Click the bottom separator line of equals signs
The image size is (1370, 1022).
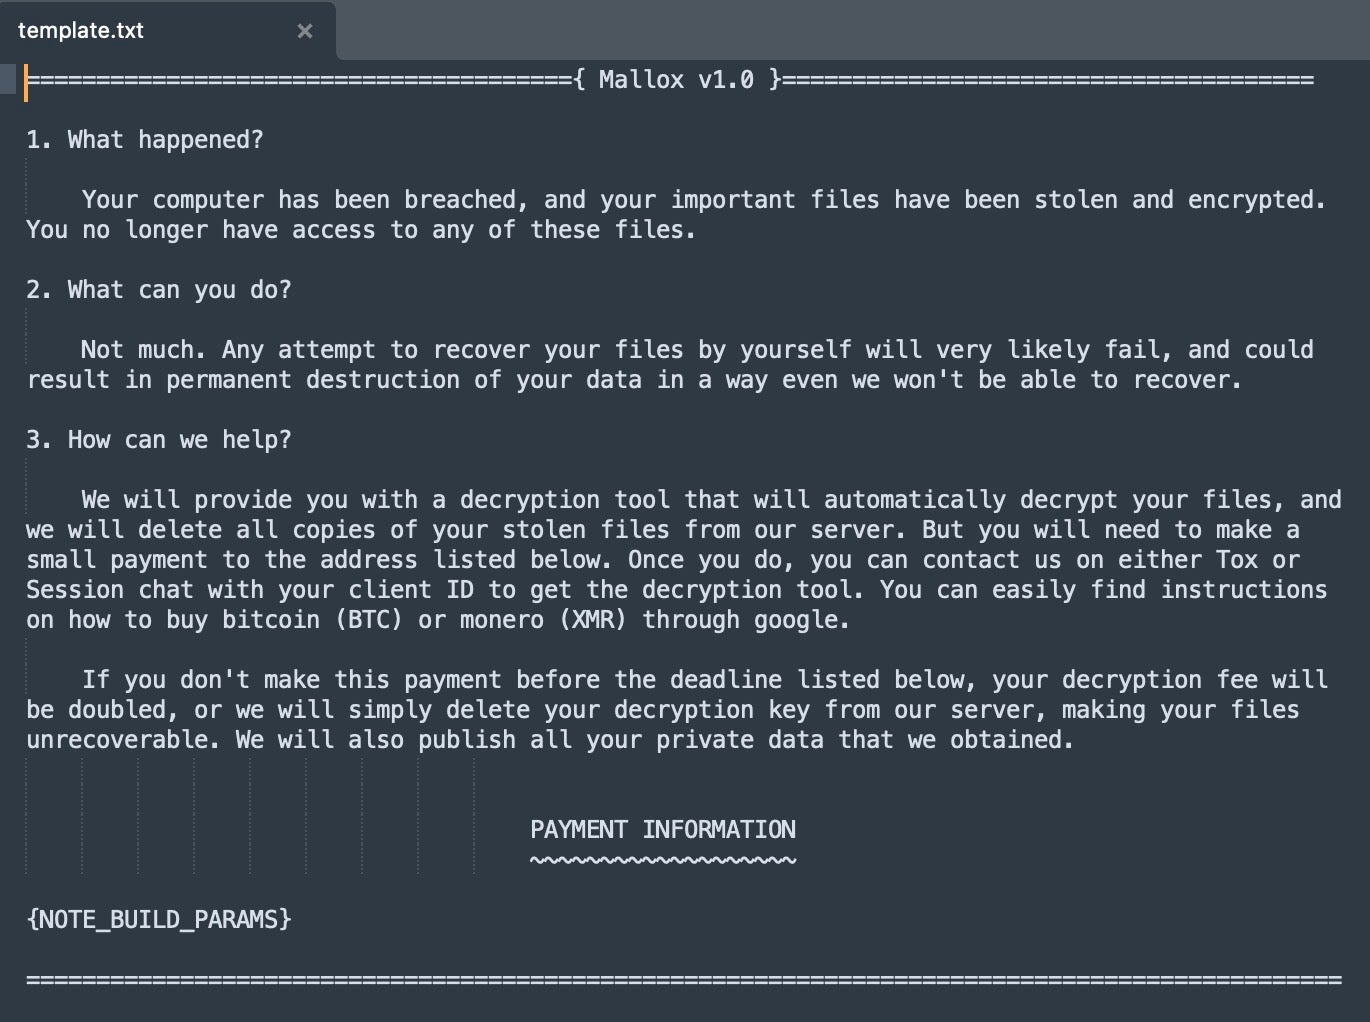(684, 980)
